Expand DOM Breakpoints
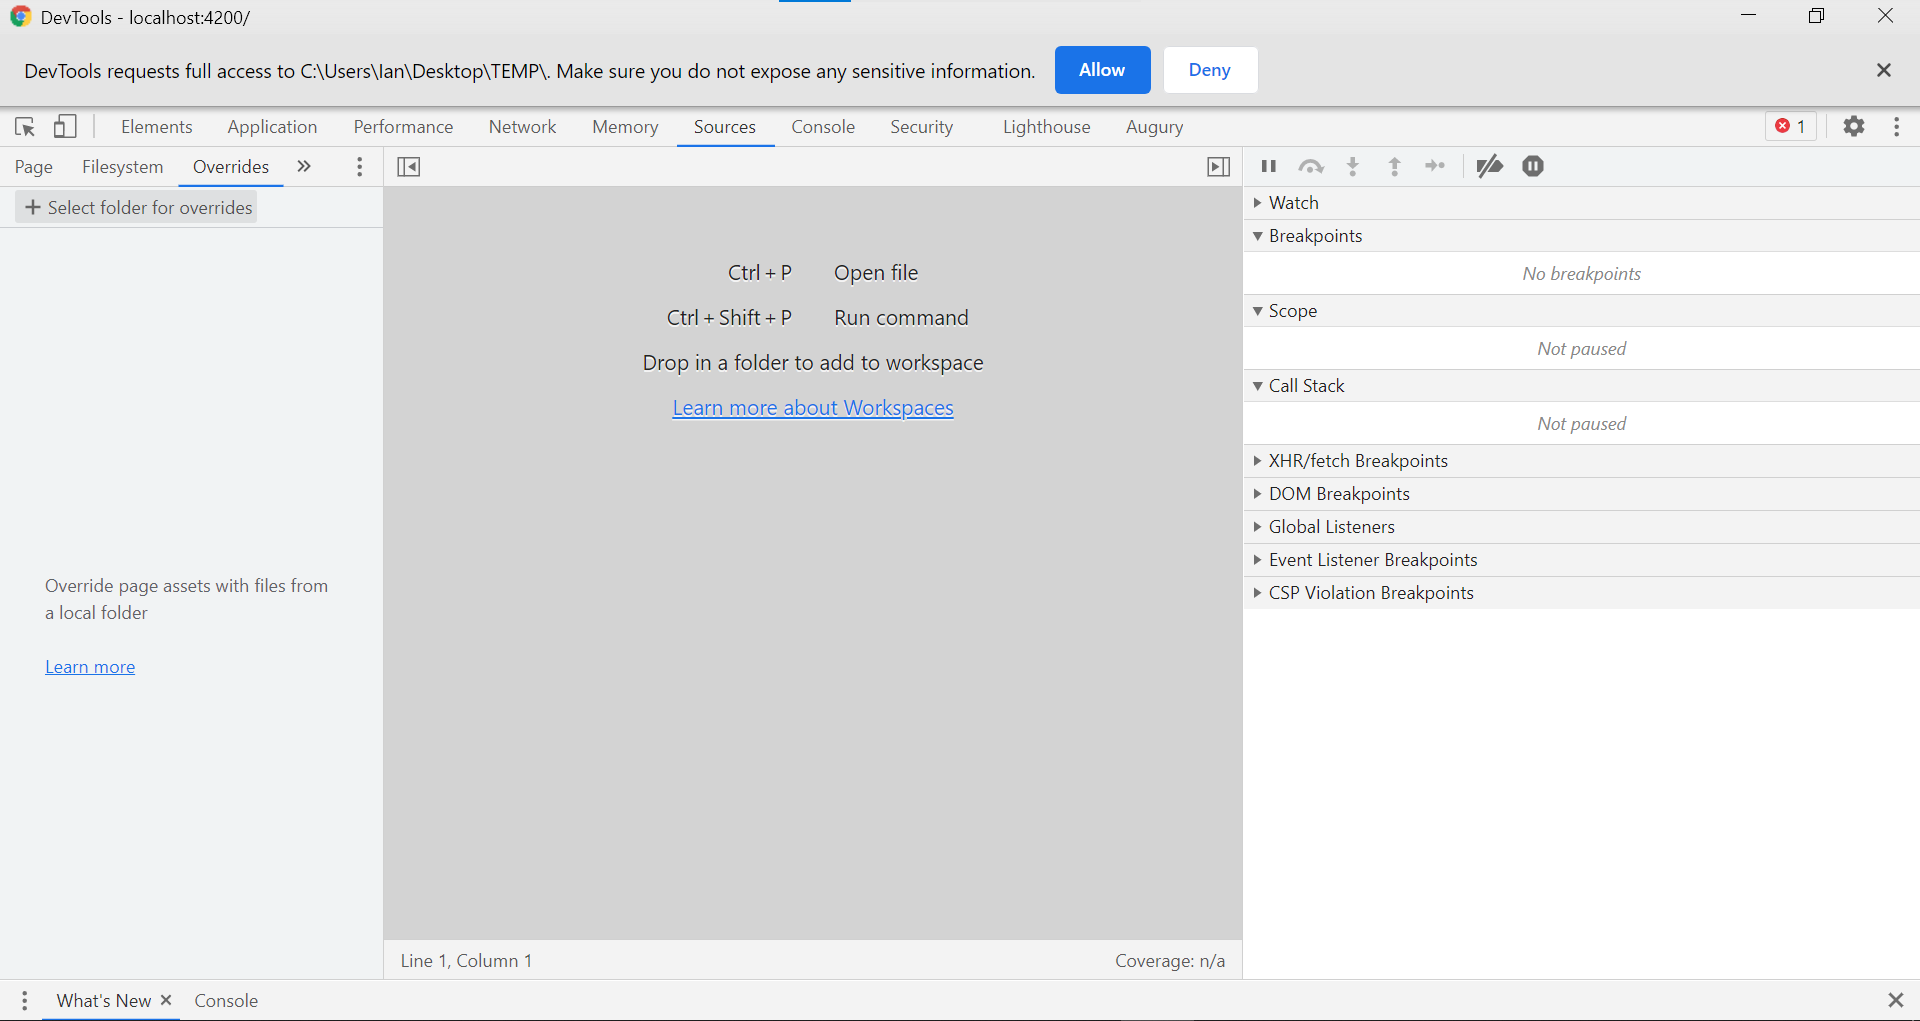Screen dimensions: 1920x1021 (1581, 494)
